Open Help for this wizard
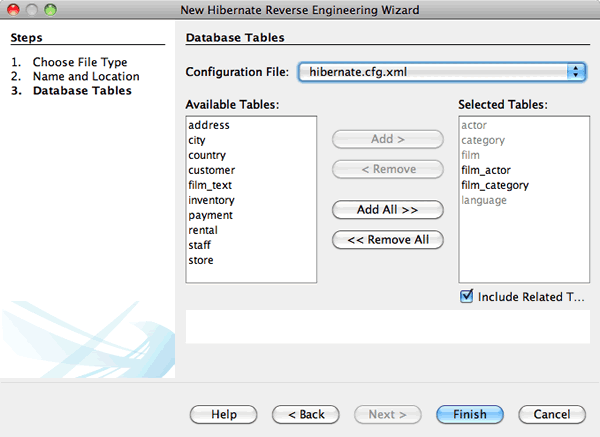Viewport: 600px width, 437px height. tap(224, 414)
